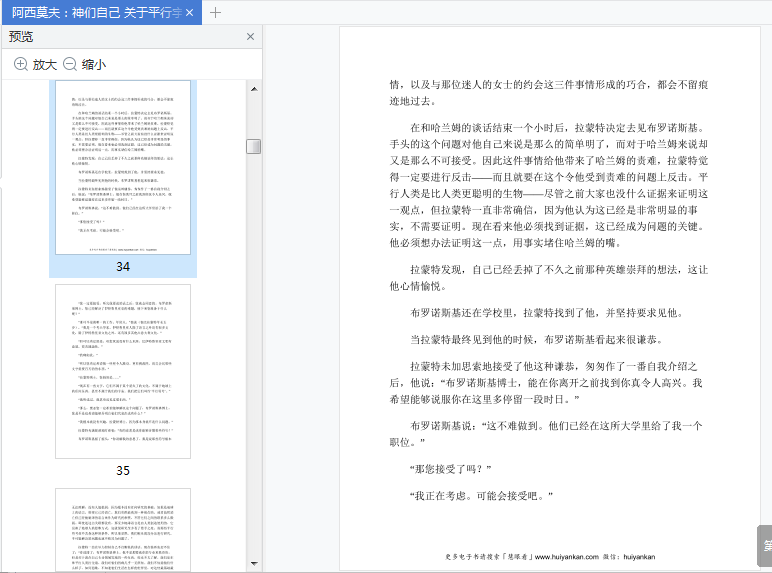Image resolution: width=772 pixels, height=573 pixels.
Task: Click the 预览 panel title
Action: [21, 36]
